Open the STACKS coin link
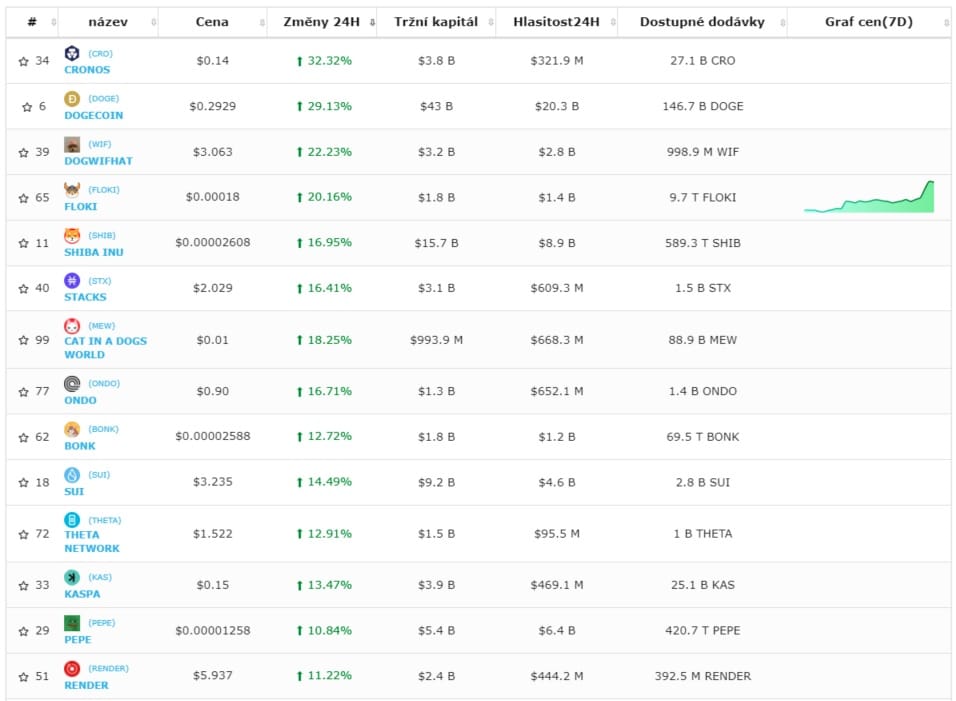 click(85, 297)
